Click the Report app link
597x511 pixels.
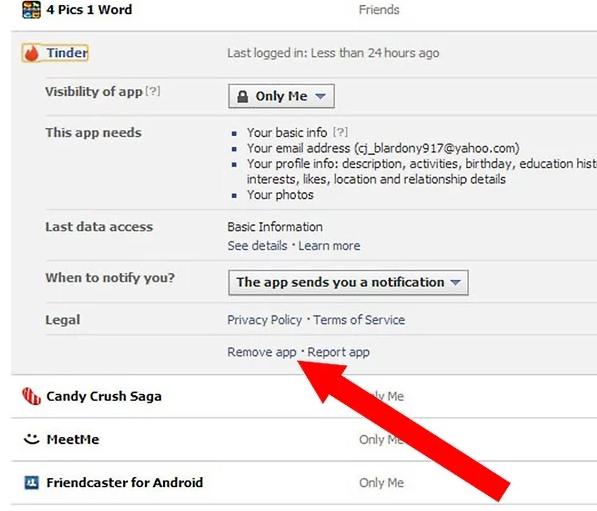tap(338, 352)
